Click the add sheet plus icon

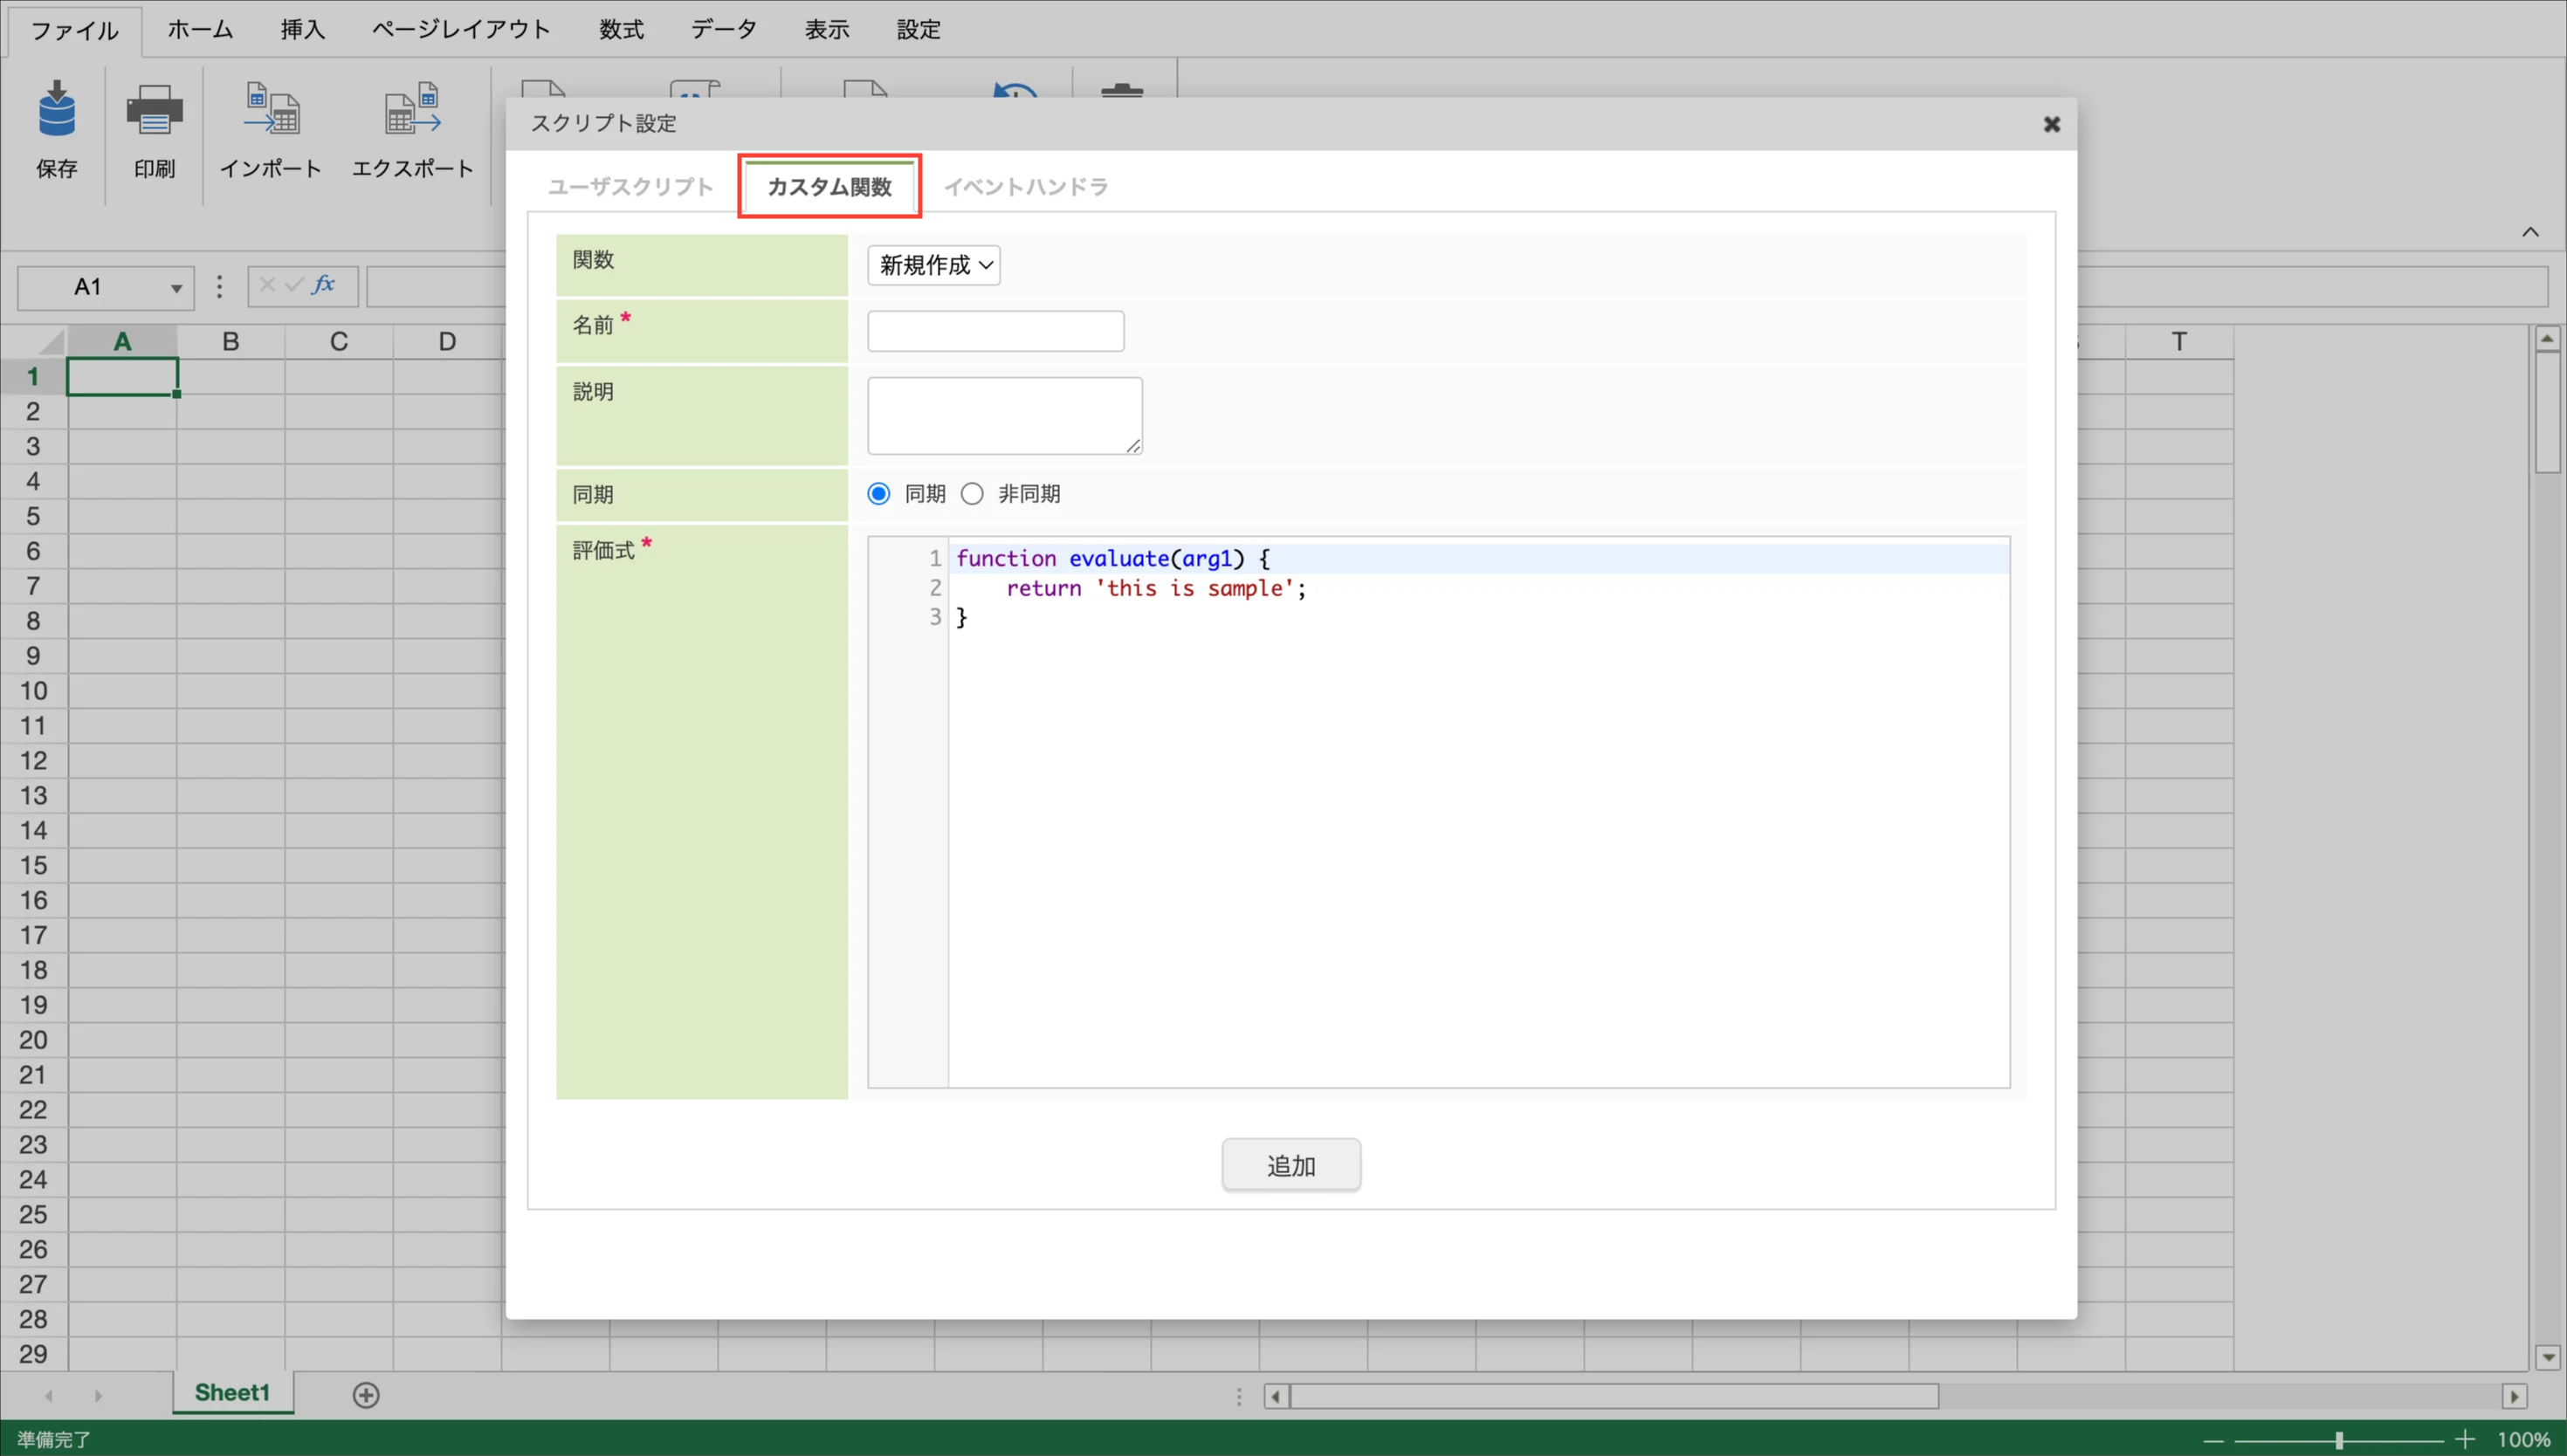[366, 1395]
